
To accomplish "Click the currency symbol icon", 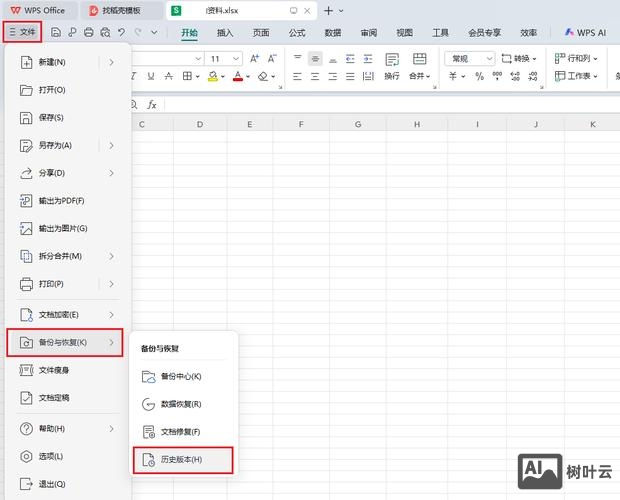I will [453, 76].
